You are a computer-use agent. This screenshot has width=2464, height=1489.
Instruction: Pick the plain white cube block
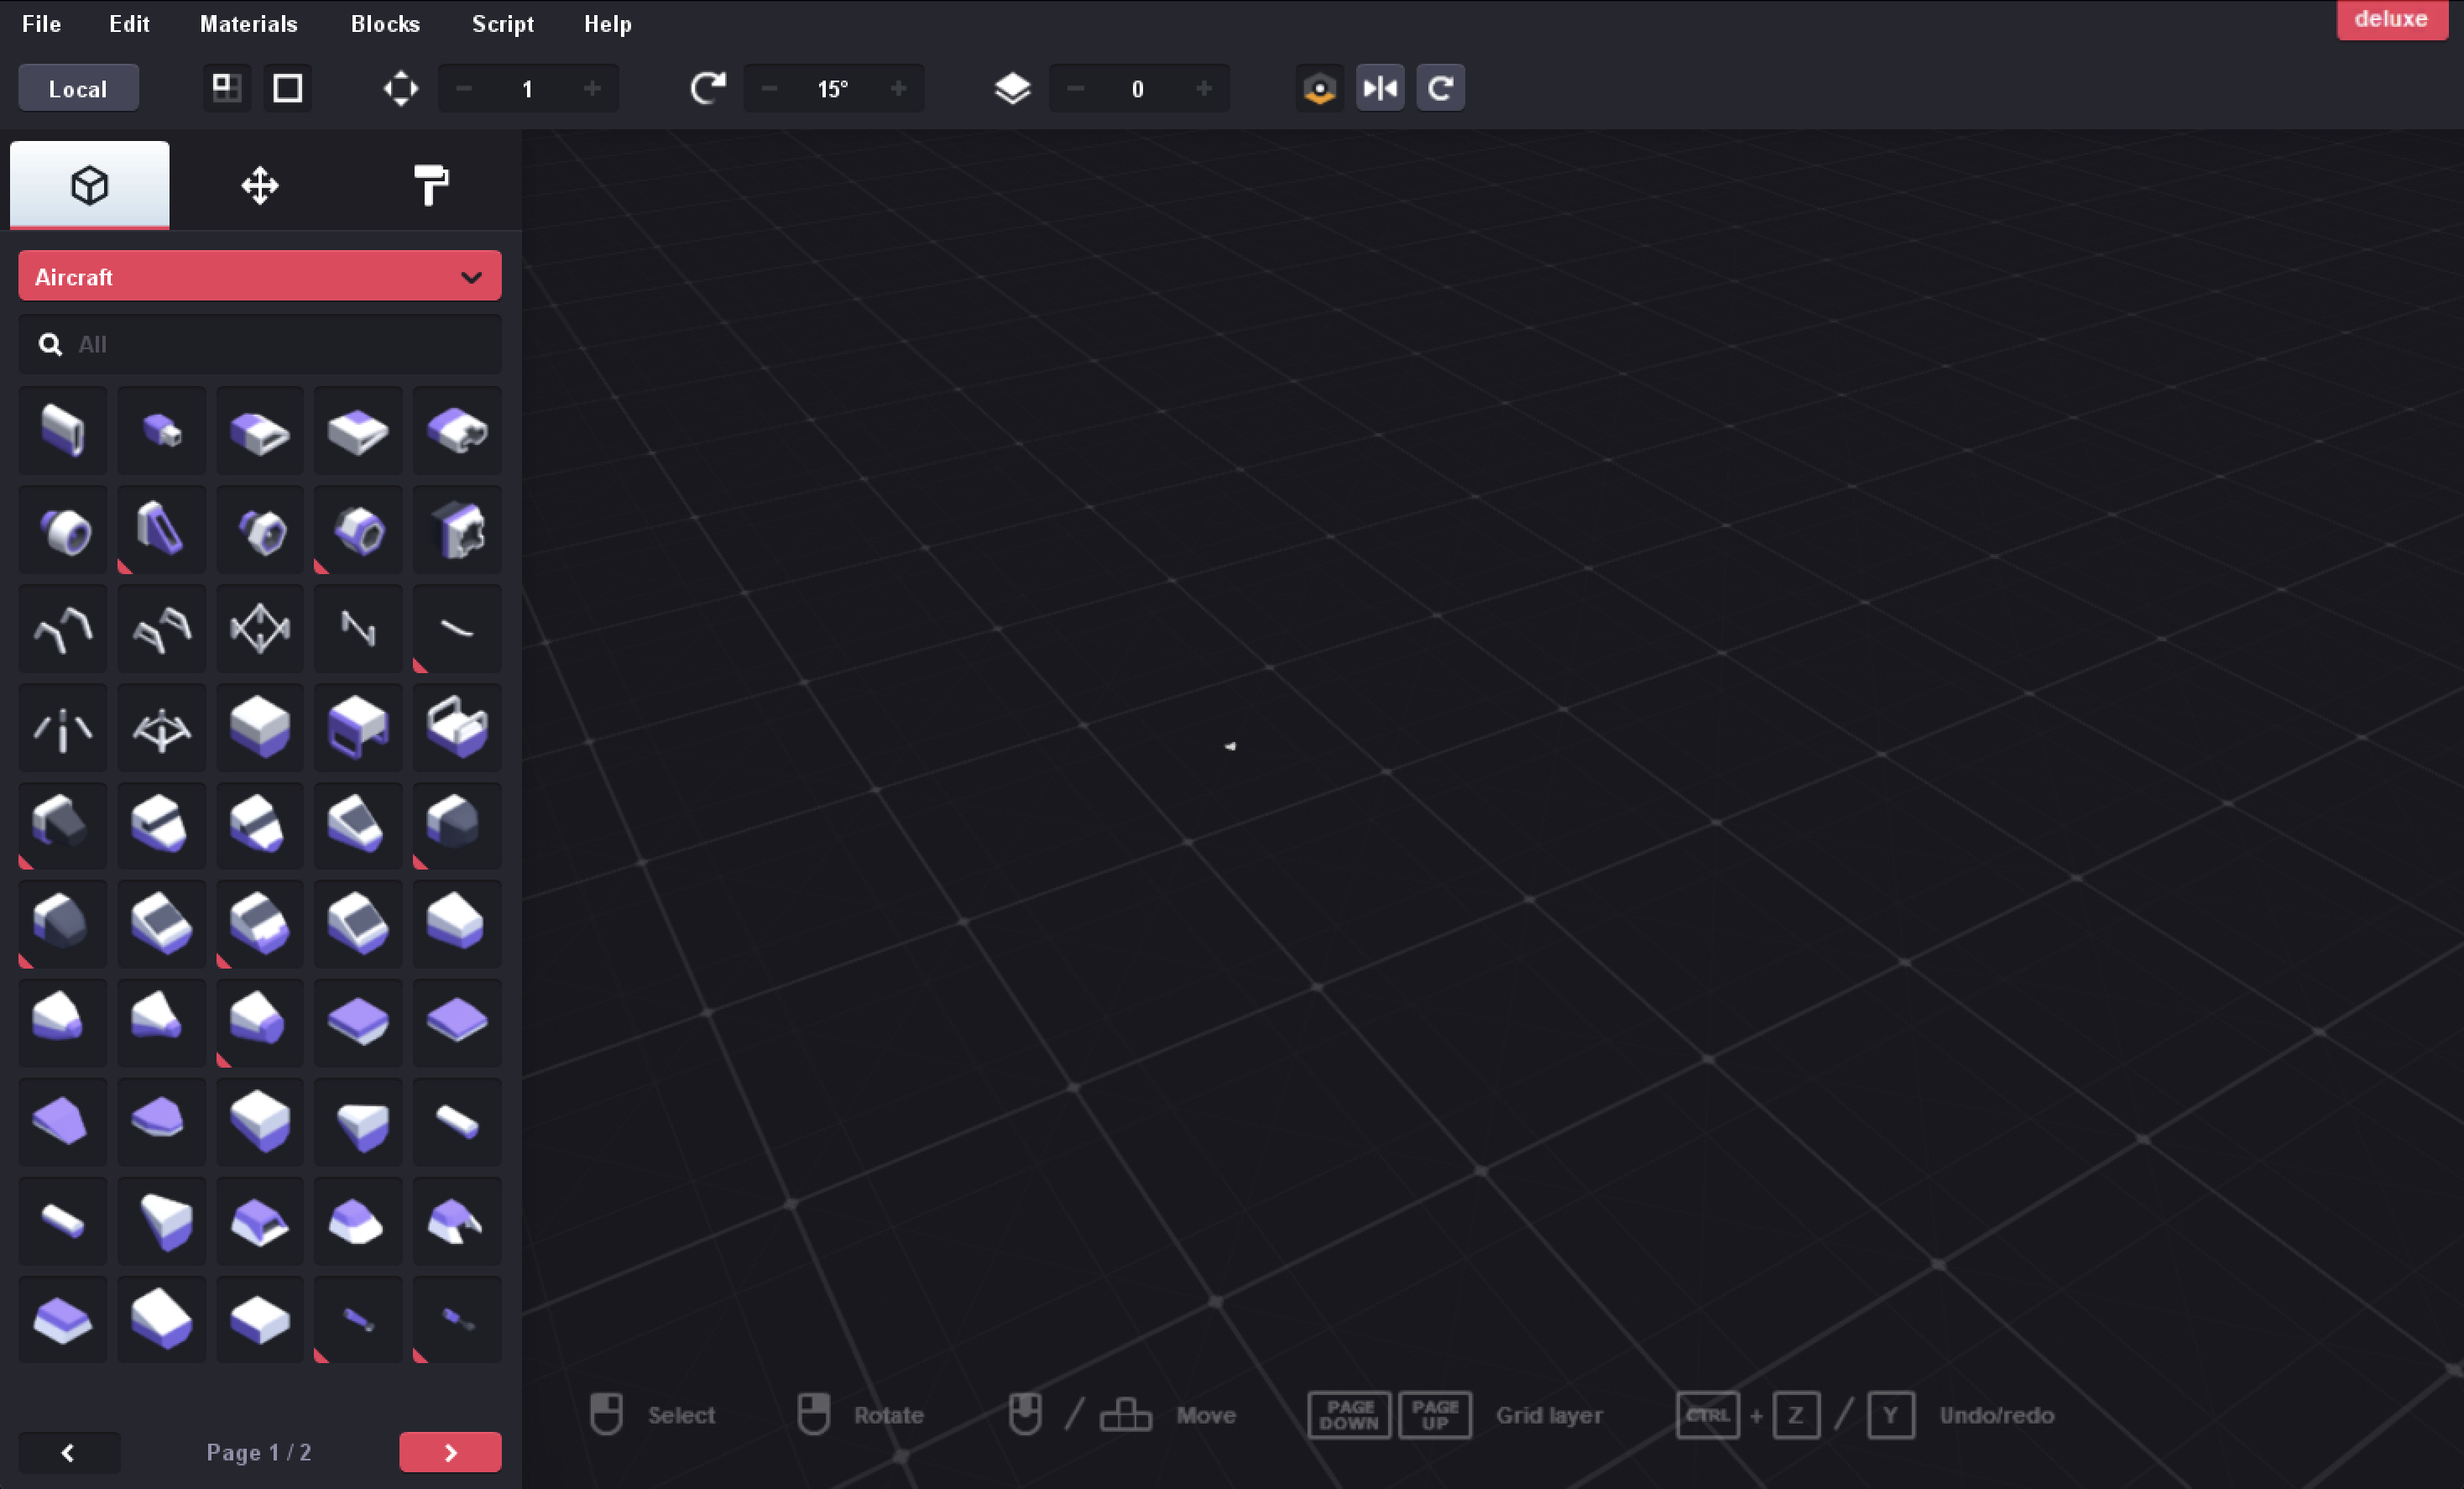pyautogui.click(x=259, y=726)
